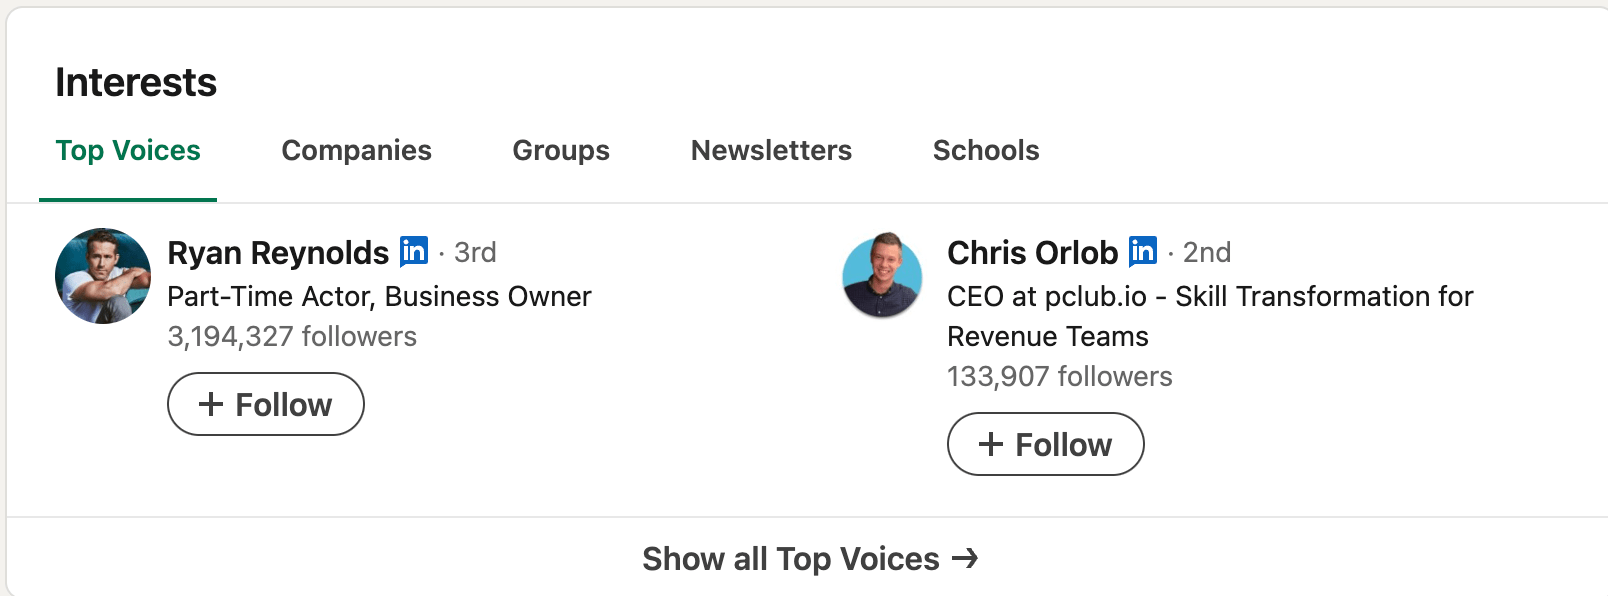Image resolution: width=1608 pixels, height=596 pixels.
Task: Show all Top Voices
Action: point(810,558)
